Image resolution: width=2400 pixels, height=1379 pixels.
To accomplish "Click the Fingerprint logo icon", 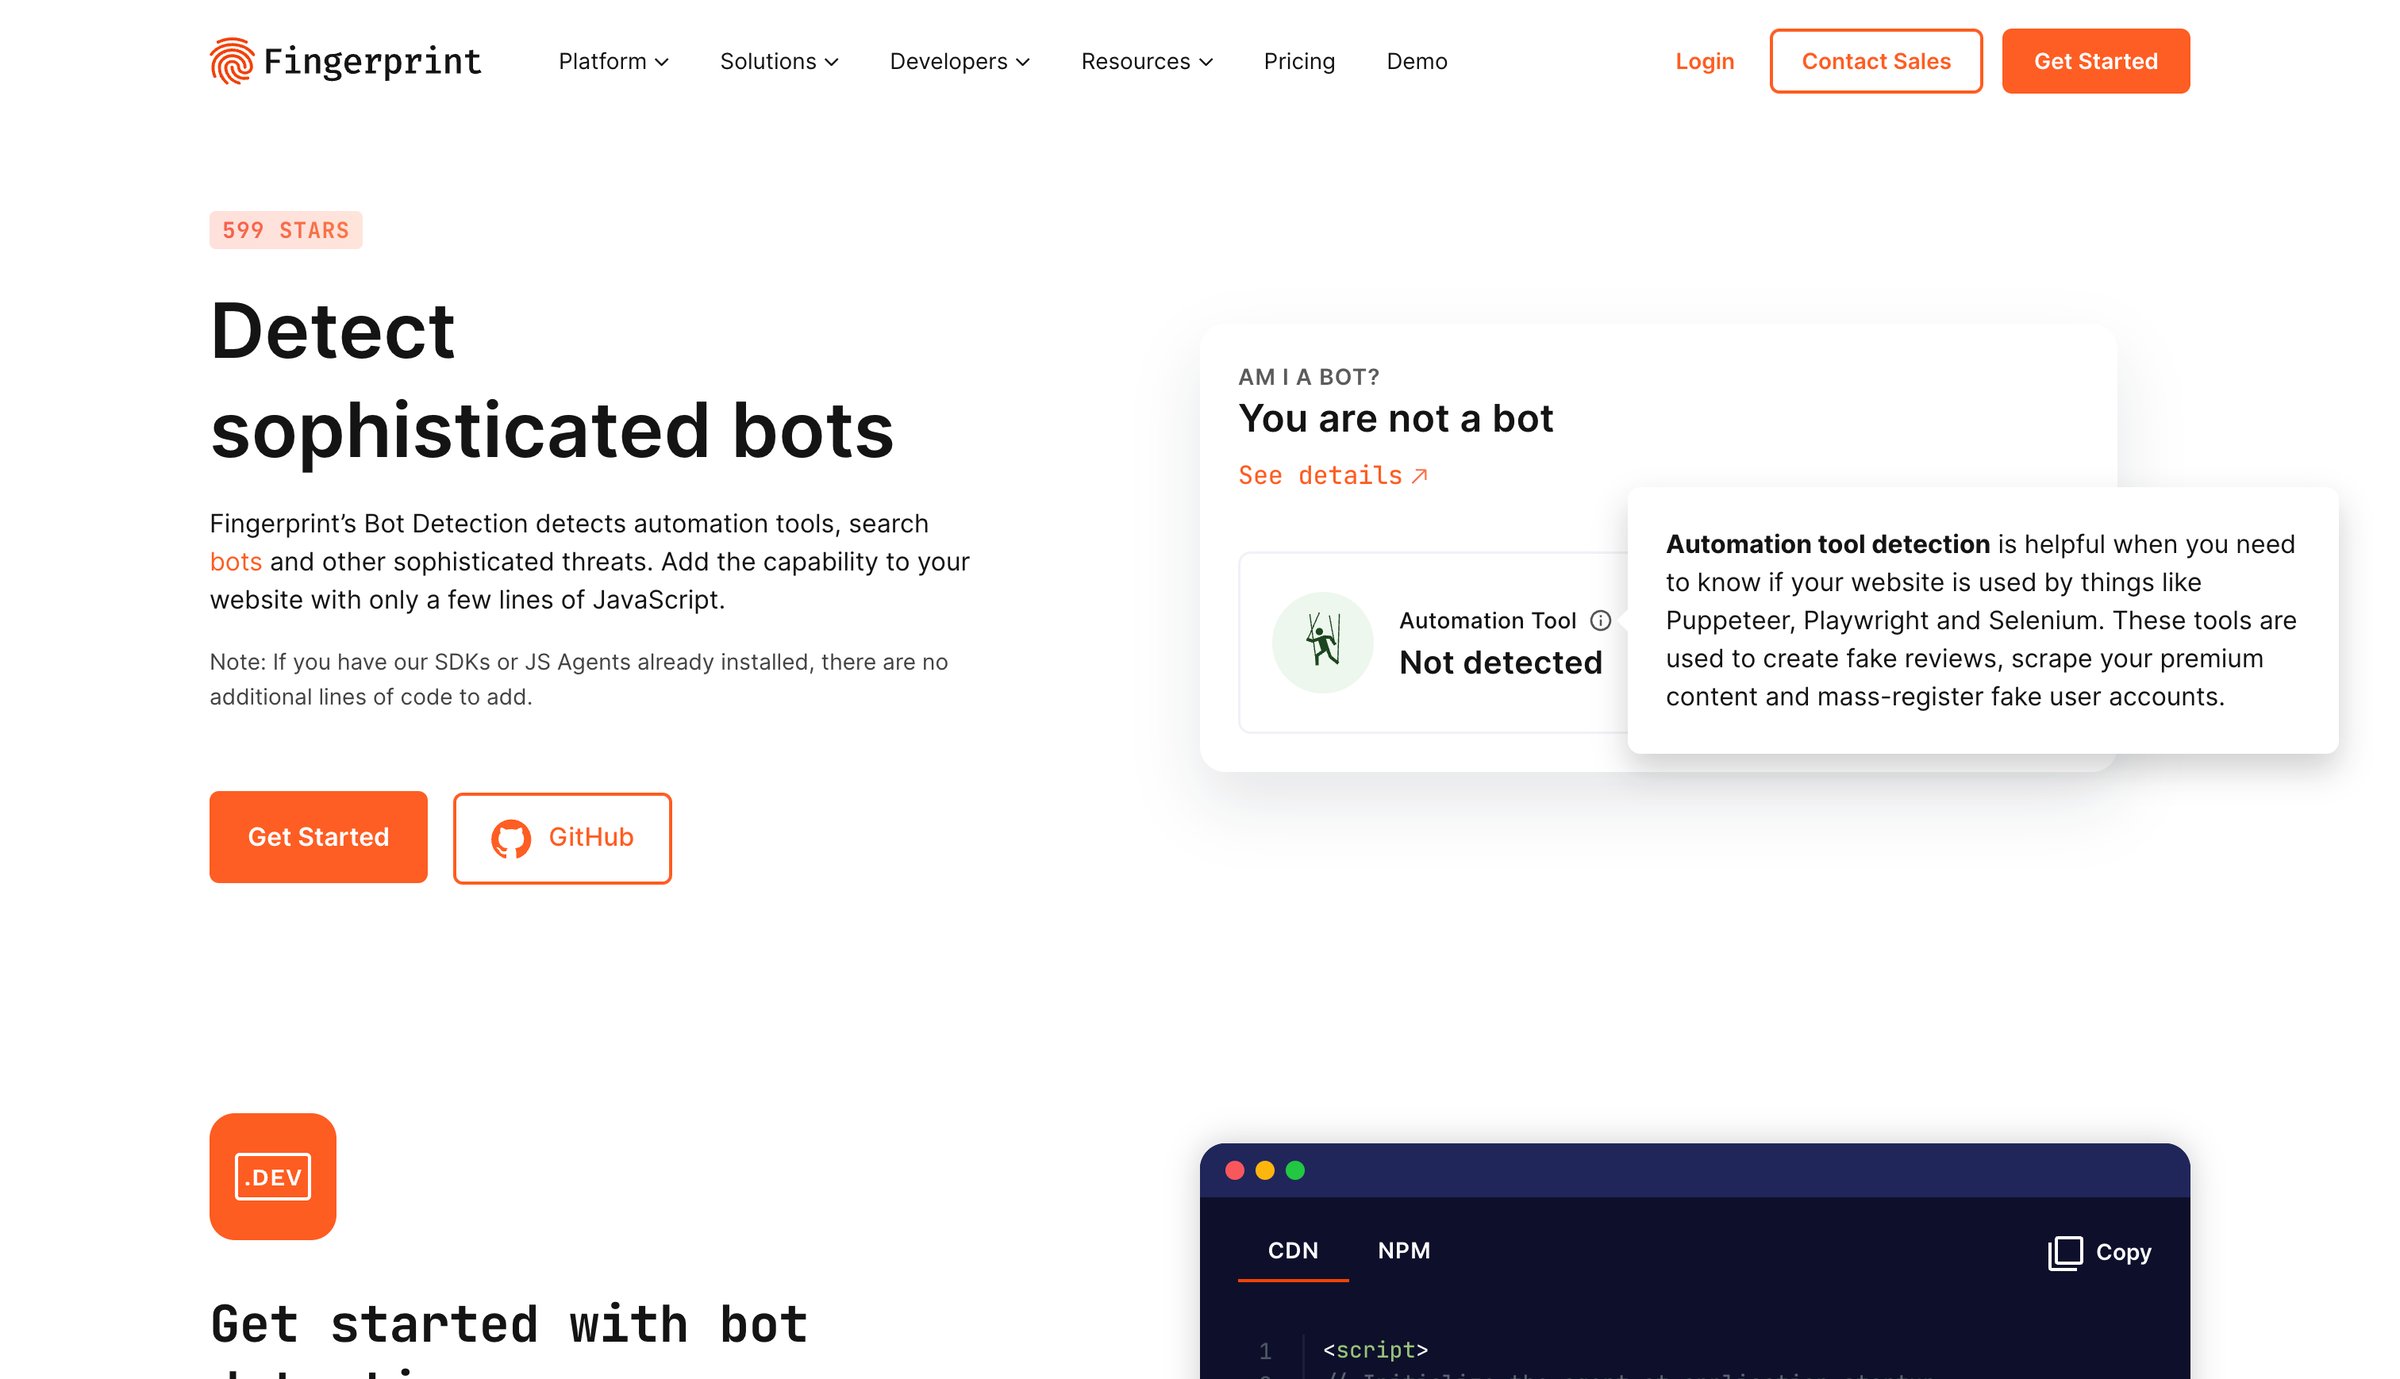I will coord(232,61).
